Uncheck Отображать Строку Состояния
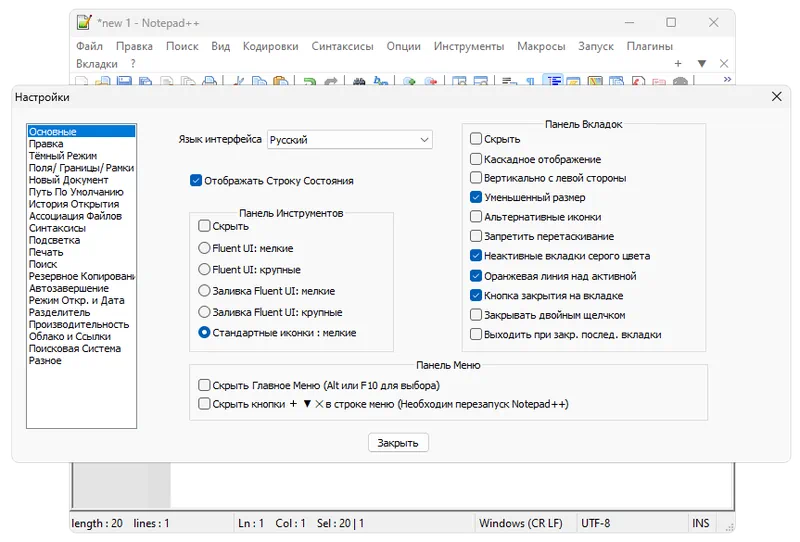The image size is (800, 542). pos(196,180)
